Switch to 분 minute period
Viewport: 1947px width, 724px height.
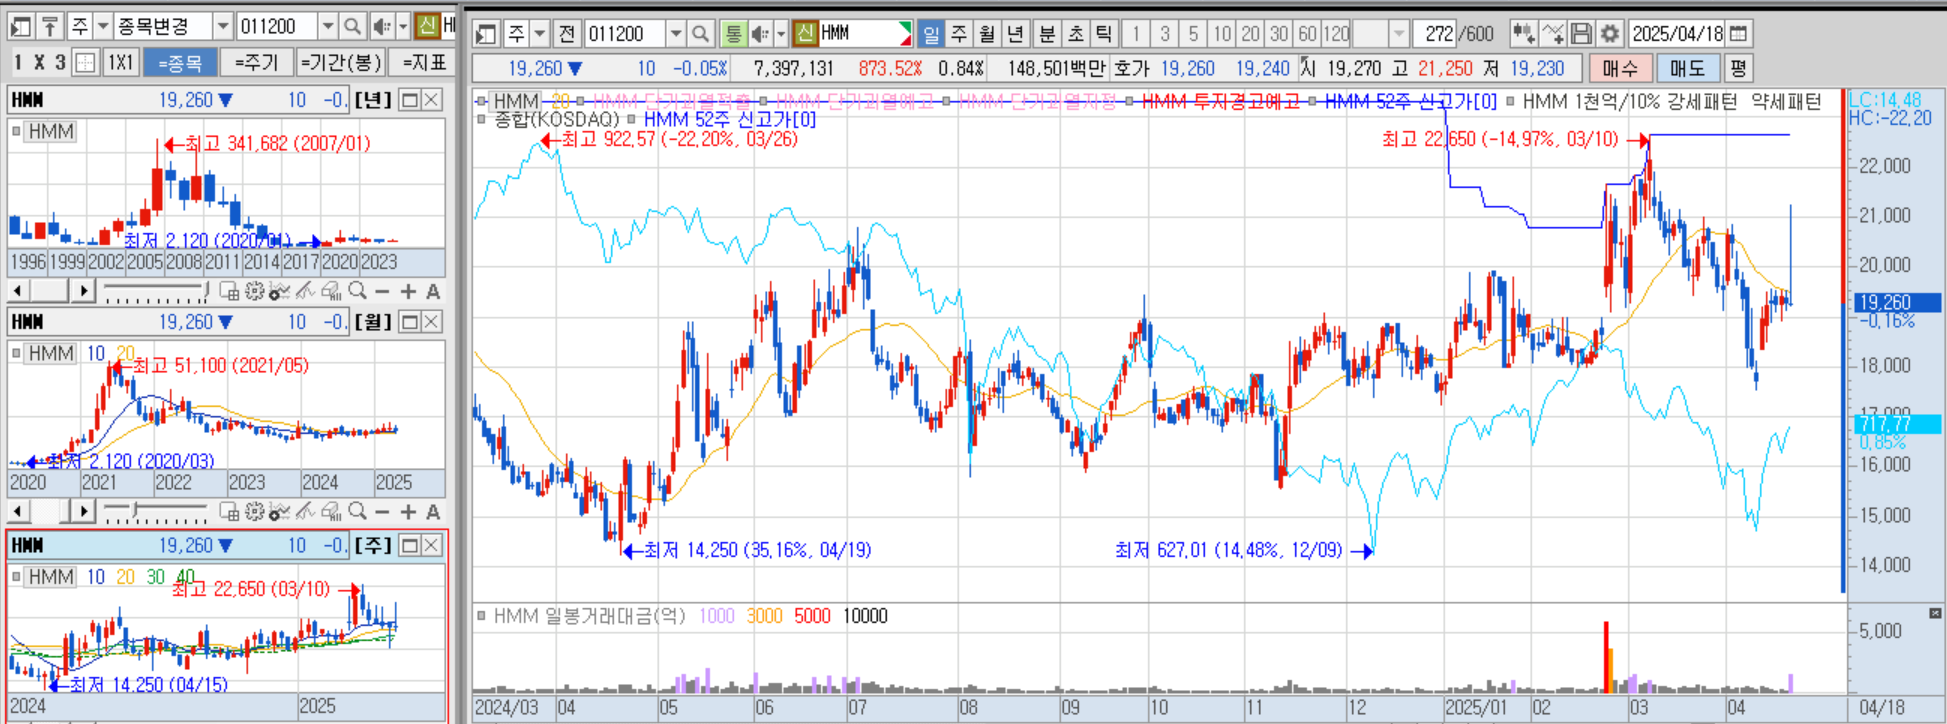coord(1047,34)
